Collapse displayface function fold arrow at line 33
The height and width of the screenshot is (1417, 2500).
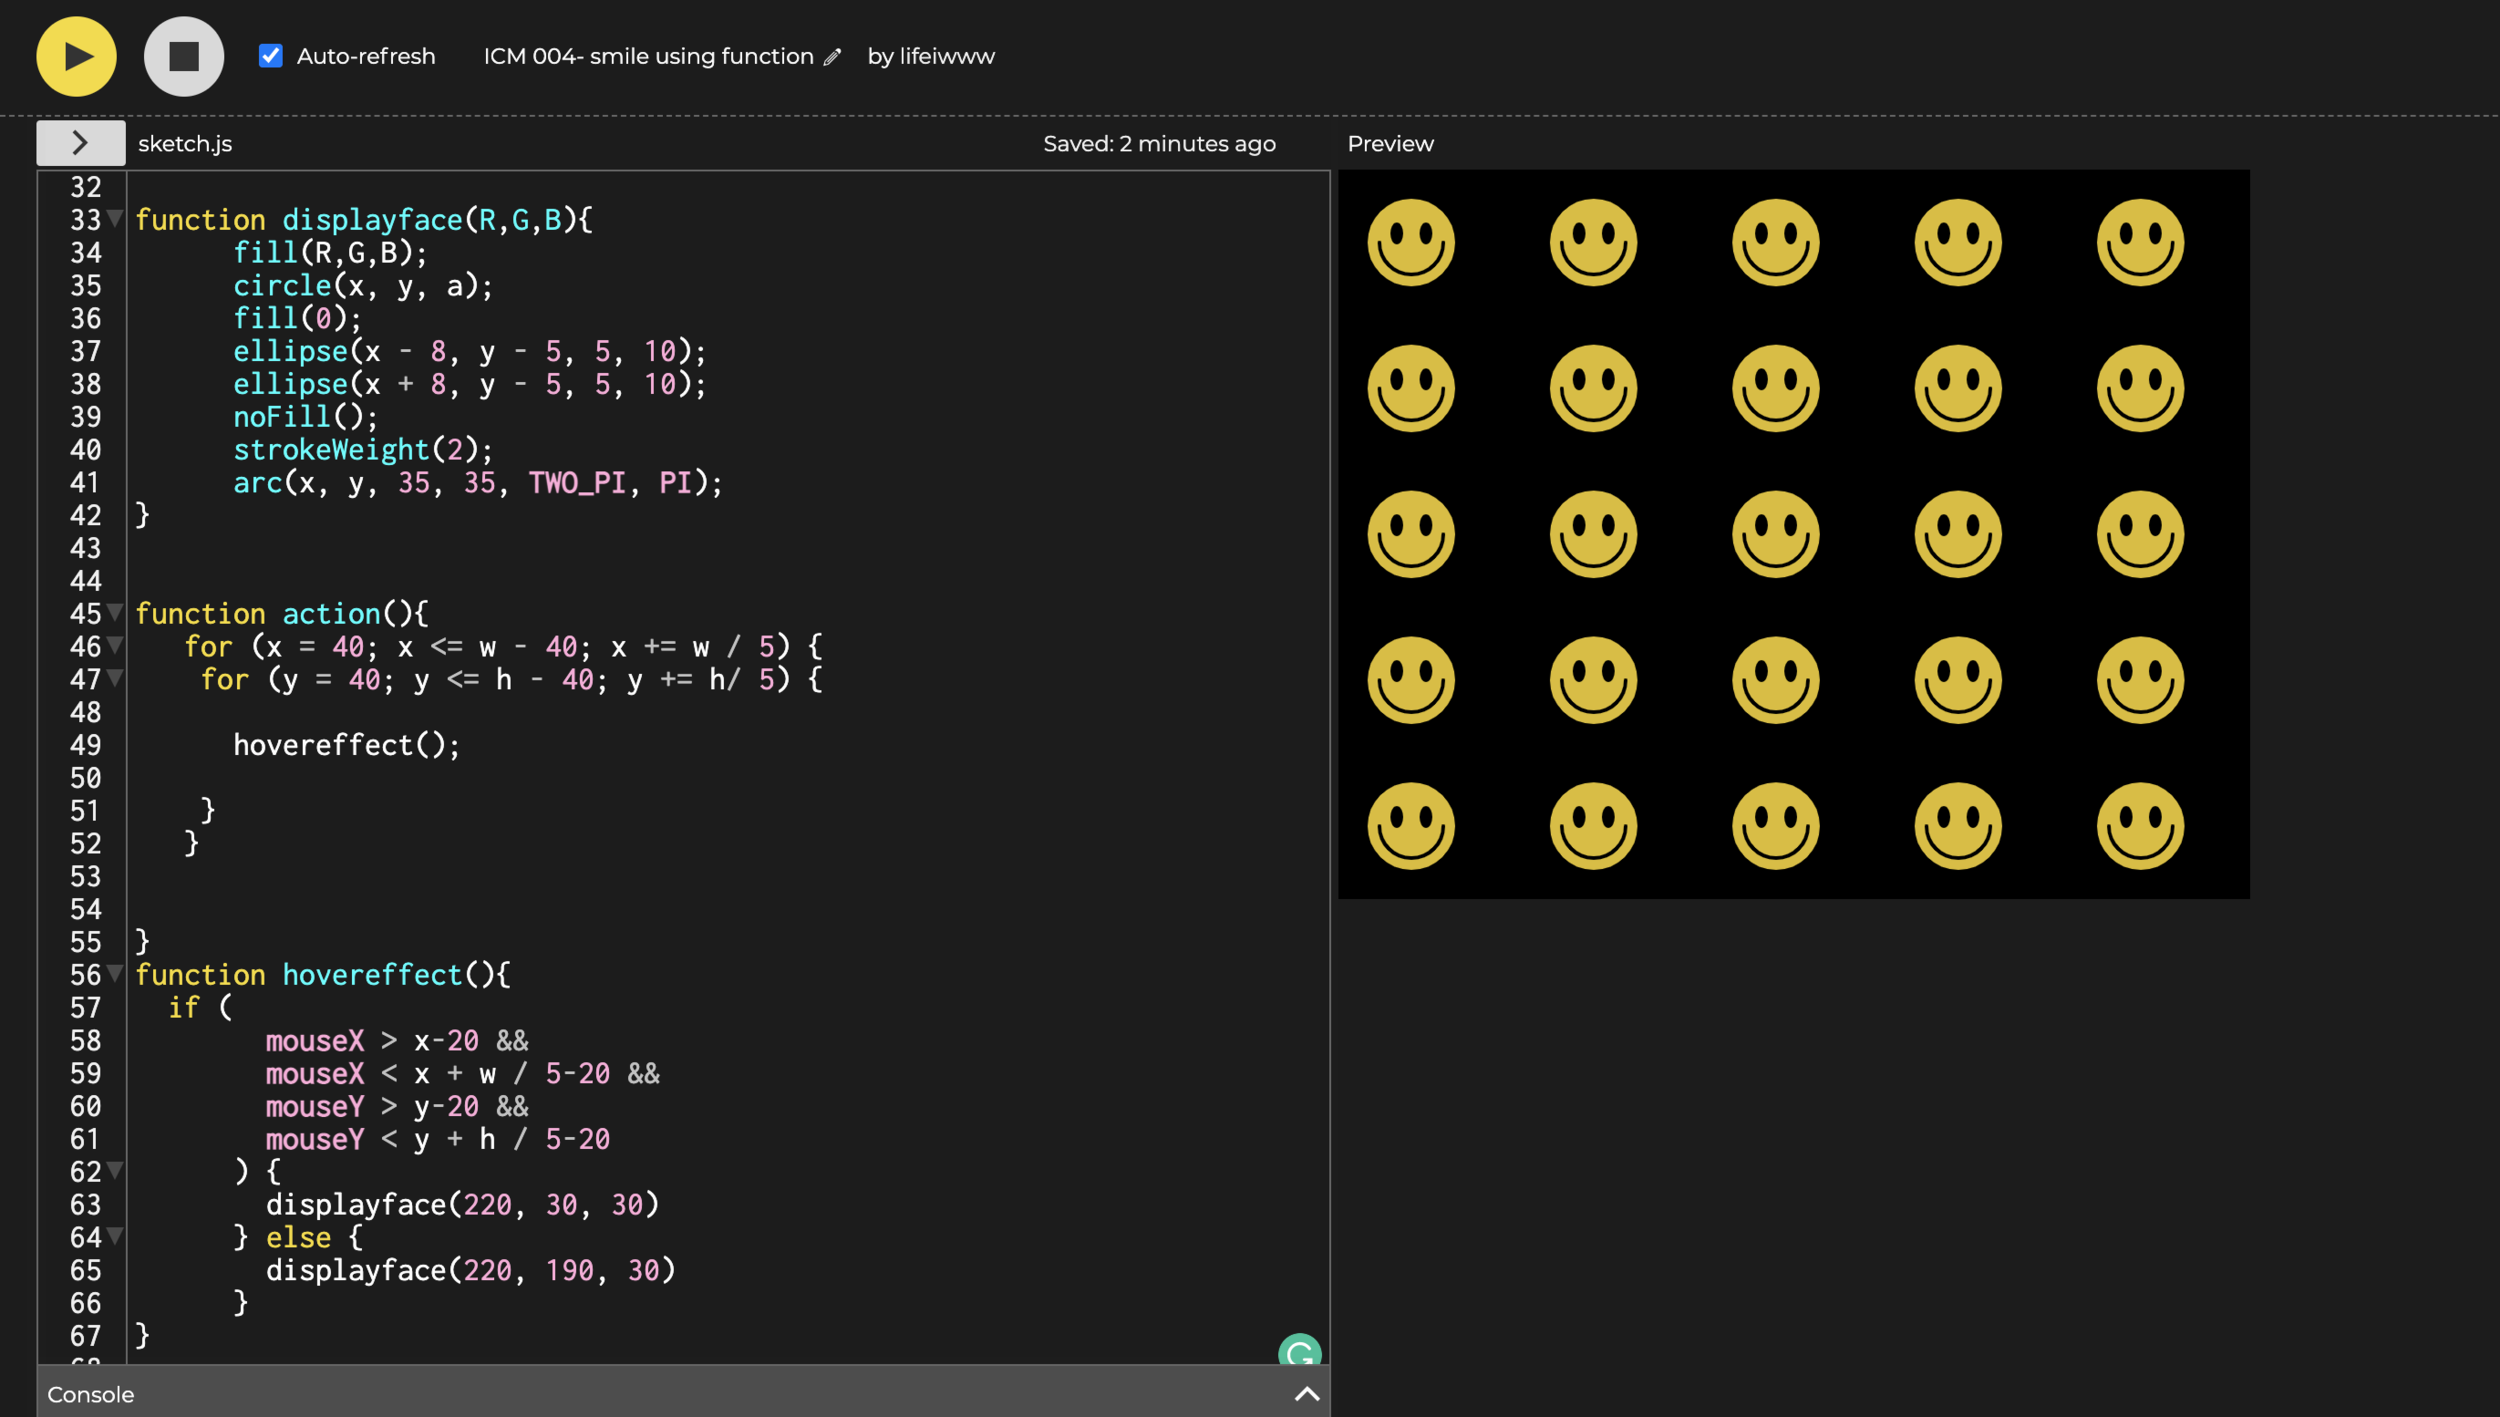pyautogui.click(x=115, y=218)
